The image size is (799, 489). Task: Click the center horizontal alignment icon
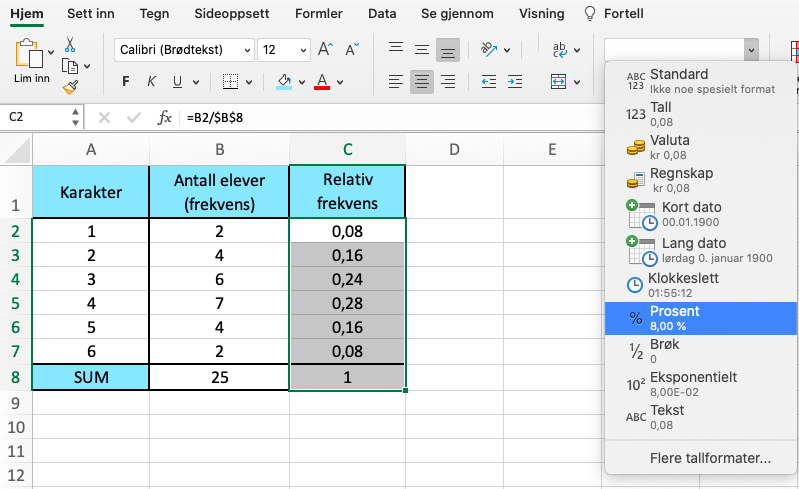tap(422, 82)
